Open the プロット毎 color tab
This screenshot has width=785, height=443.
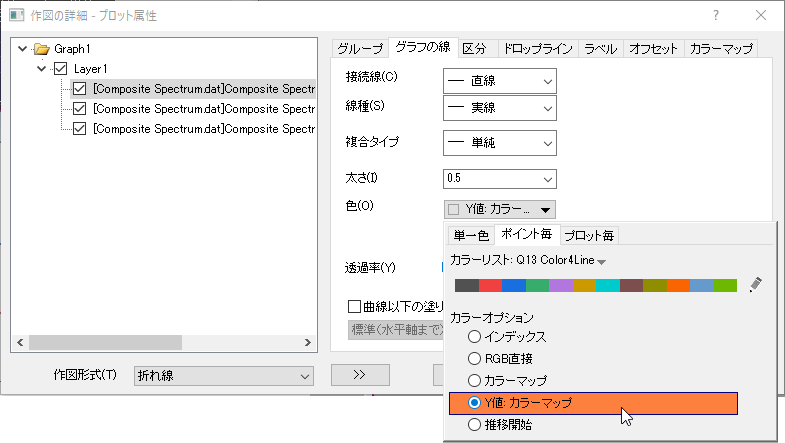point(589,235)
